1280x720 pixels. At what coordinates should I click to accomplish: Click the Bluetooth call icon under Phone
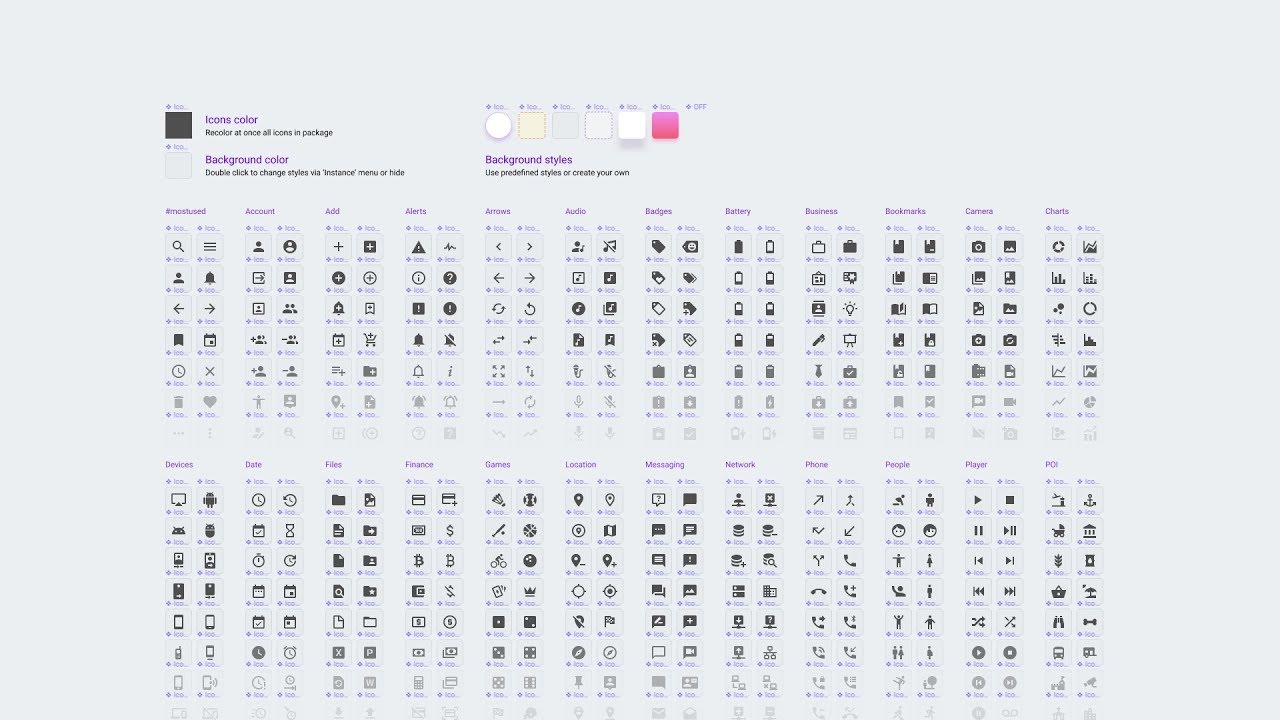849,620
